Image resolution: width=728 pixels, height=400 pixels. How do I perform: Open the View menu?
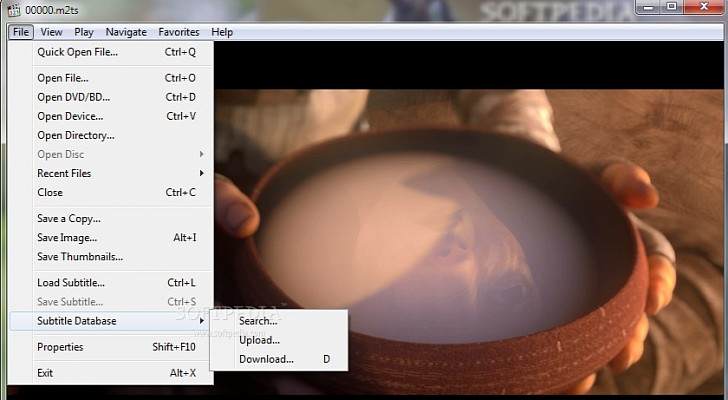point(51,32)
